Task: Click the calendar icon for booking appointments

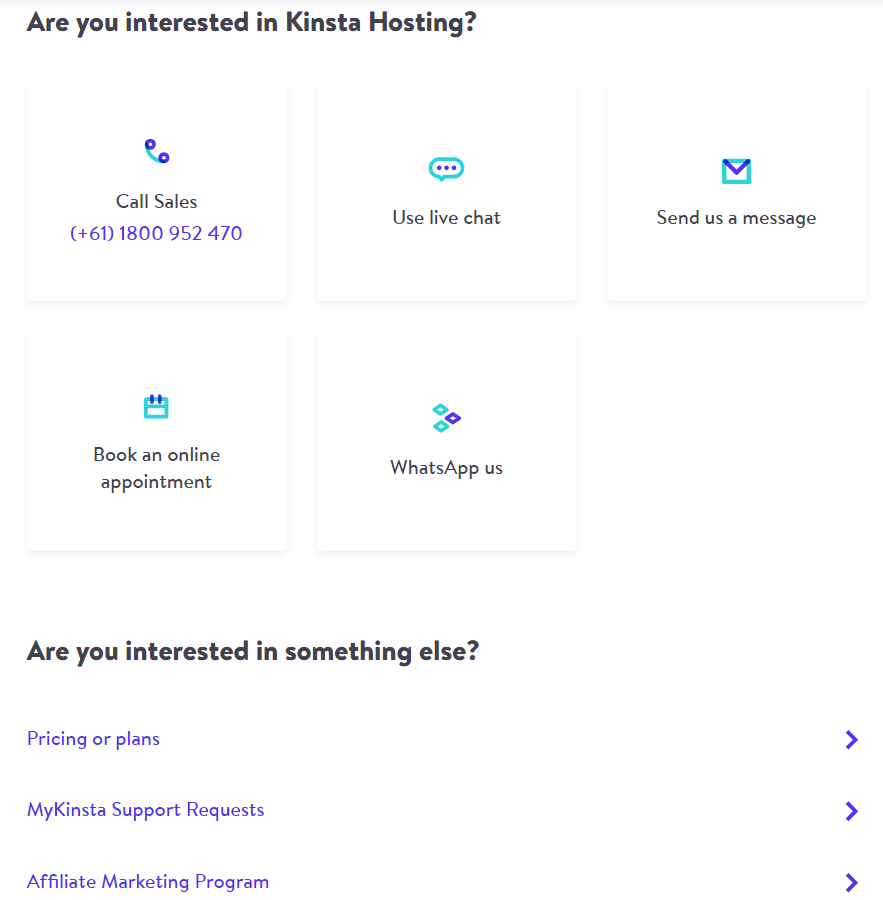Action: 156,406
